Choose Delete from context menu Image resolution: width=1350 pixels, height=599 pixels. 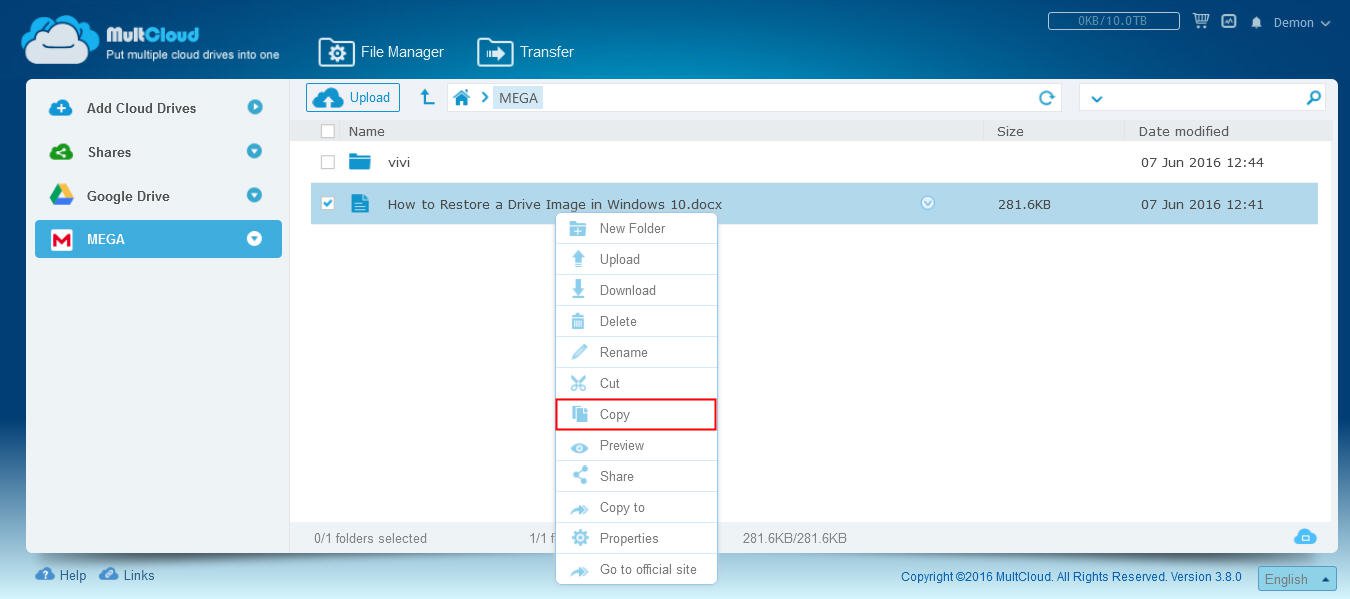pyautogui.click(x=636, y=321)
